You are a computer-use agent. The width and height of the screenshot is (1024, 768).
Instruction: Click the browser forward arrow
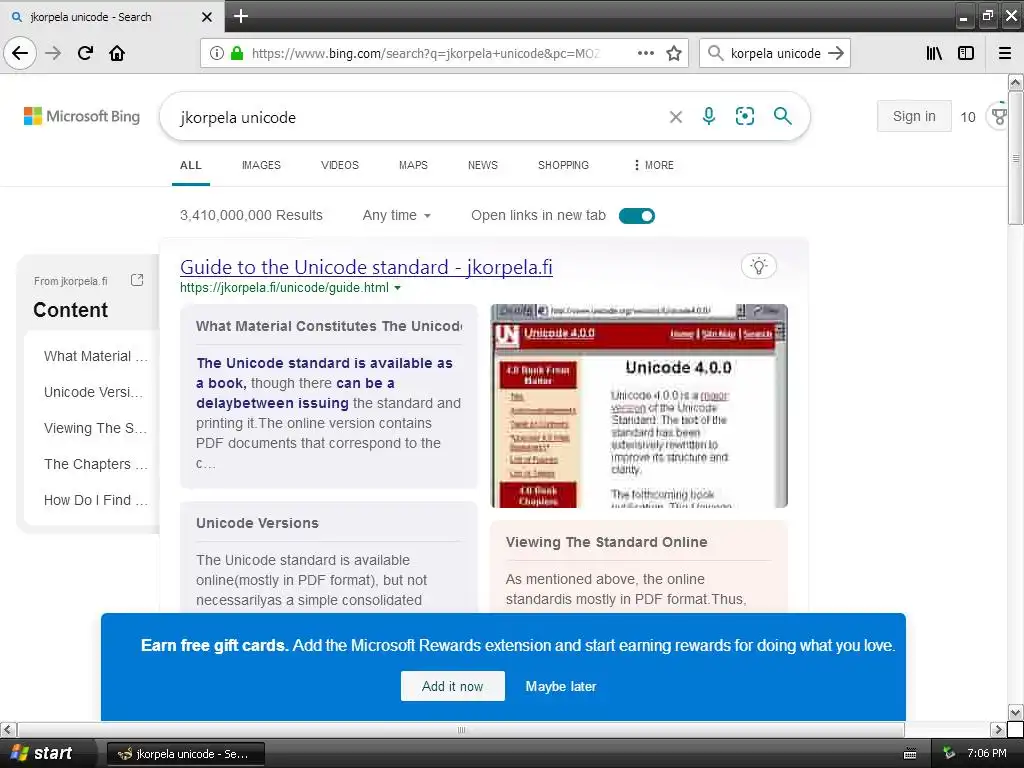coord(54,53)
